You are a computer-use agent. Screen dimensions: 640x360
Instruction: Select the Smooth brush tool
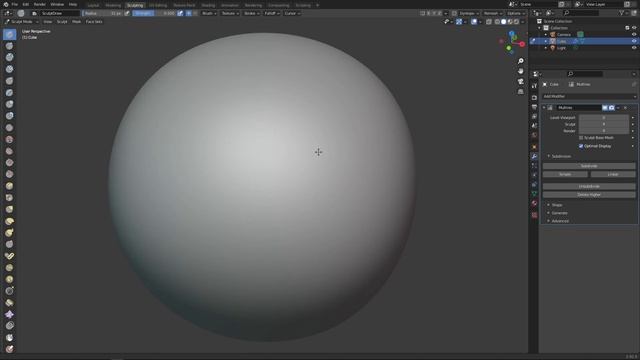coord(9,140)
